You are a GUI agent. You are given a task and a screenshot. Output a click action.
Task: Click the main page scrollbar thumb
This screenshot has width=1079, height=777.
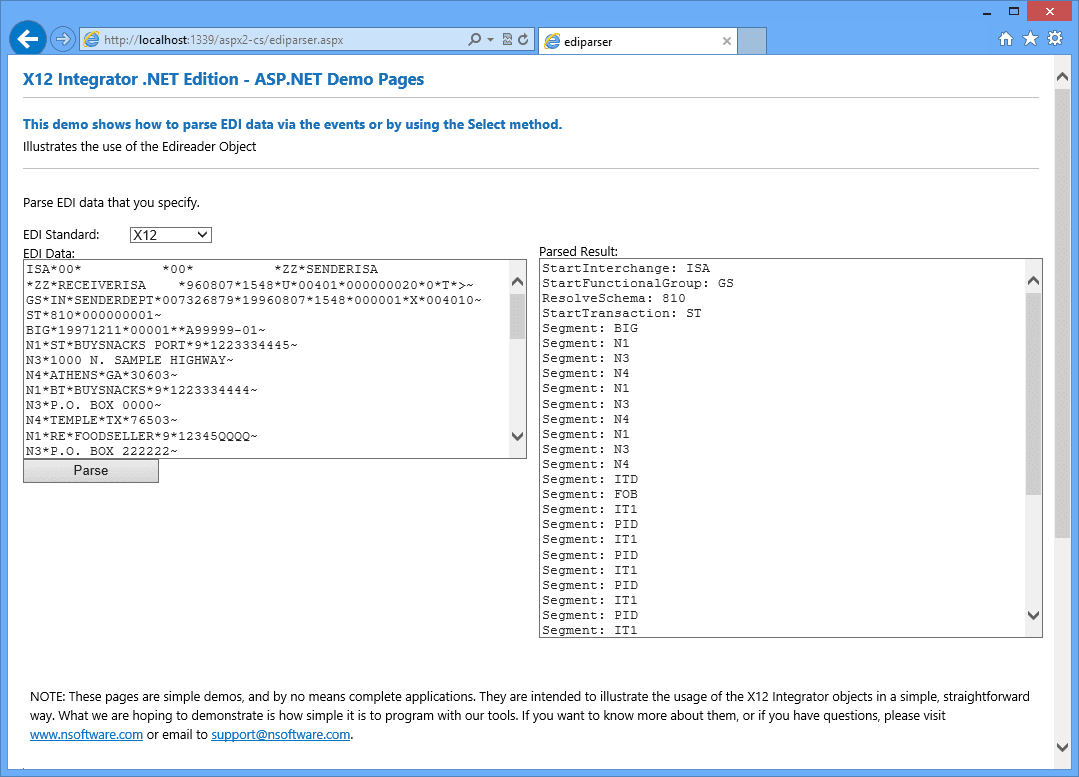click(1062, 313)
